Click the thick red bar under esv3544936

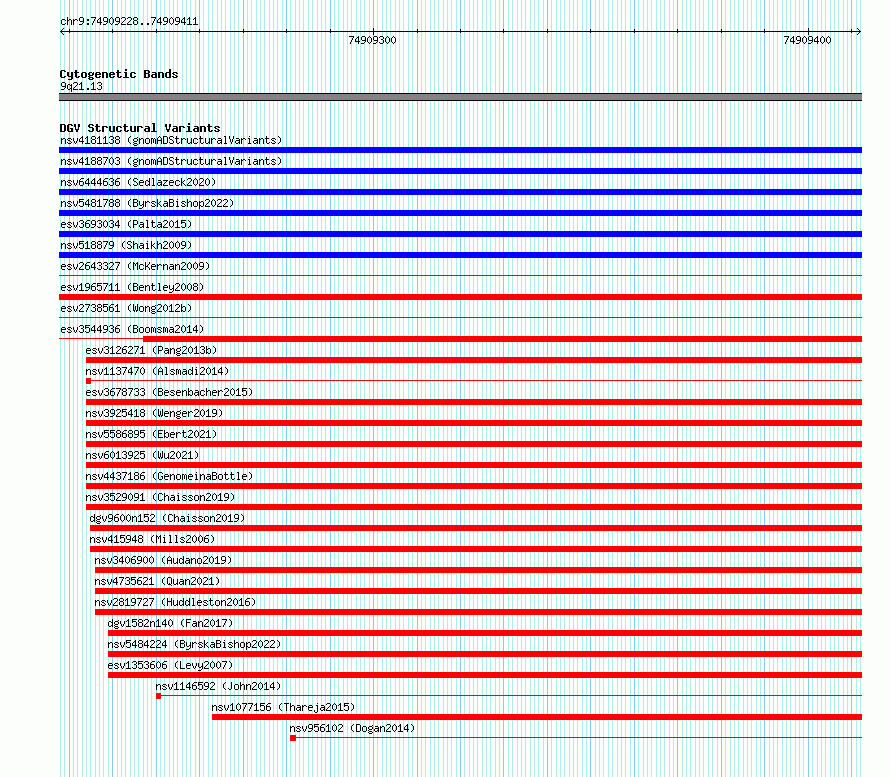502,339
